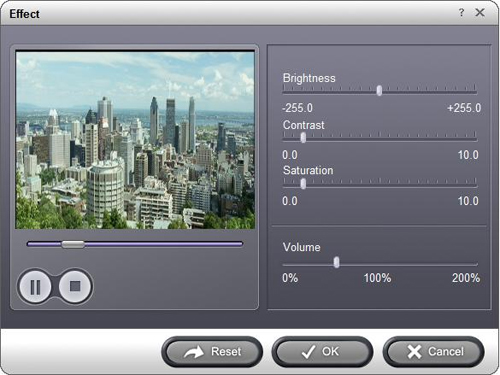This screenshot has height=375, width=500.
Task: Click the Volume slider handle
Action: 337,262
